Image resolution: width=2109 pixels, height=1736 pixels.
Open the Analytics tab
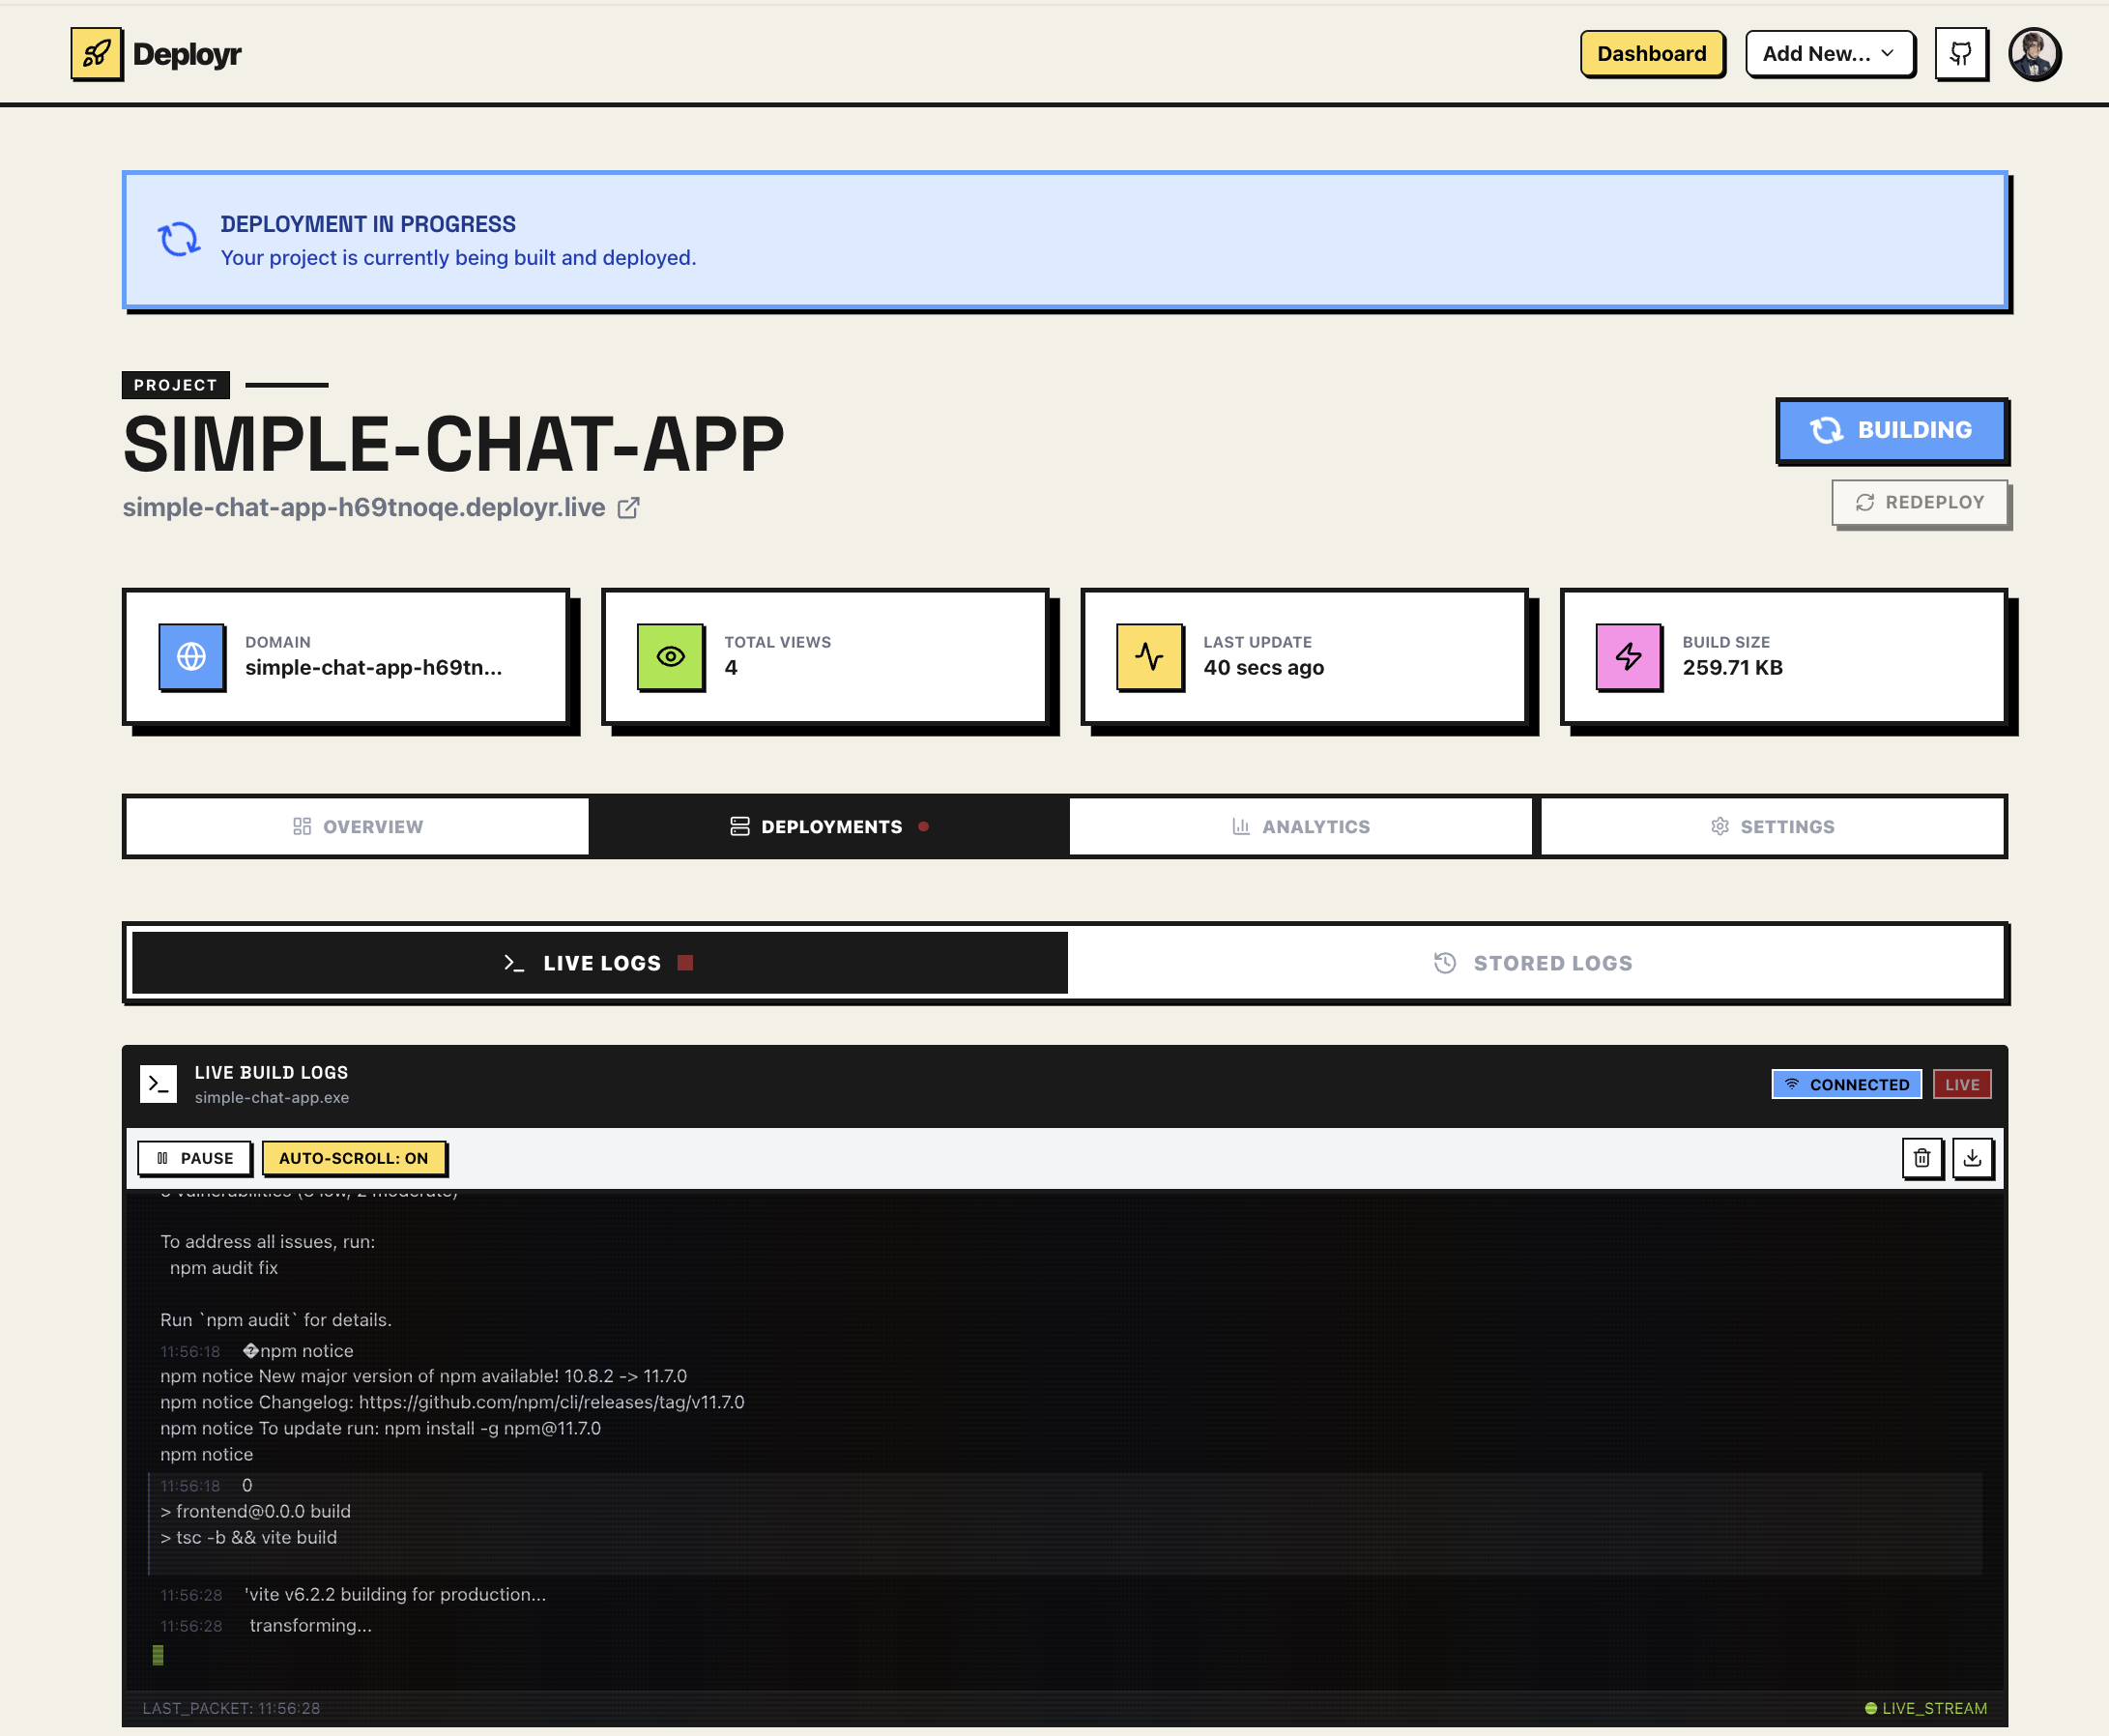pyautogui.click(x=1300, y=827)
